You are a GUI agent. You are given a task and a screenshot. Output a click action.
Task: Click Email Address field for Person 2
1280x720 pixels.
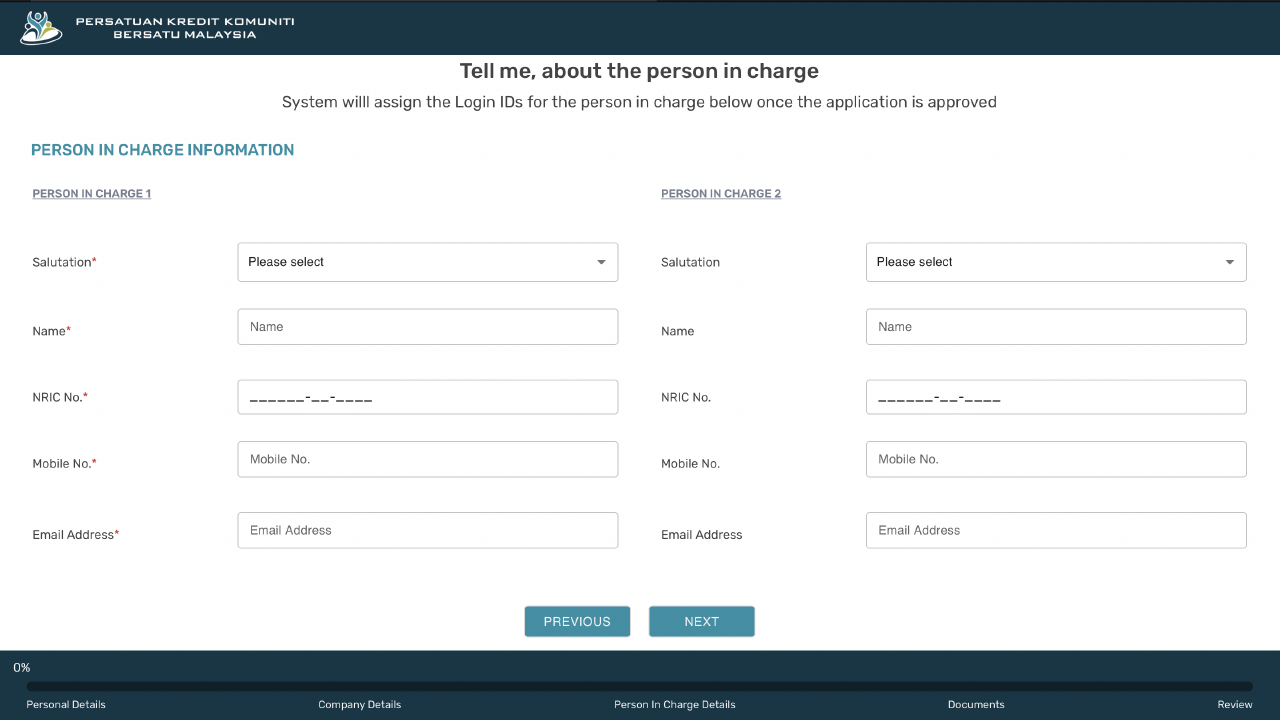coord(1056,530)
